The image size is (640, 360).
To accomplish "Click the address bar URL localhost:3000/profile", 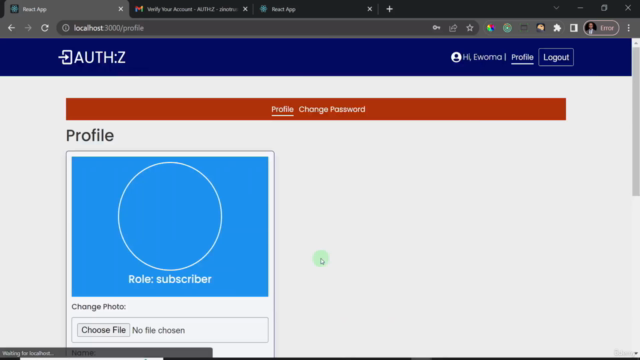I will pos(109,28).
